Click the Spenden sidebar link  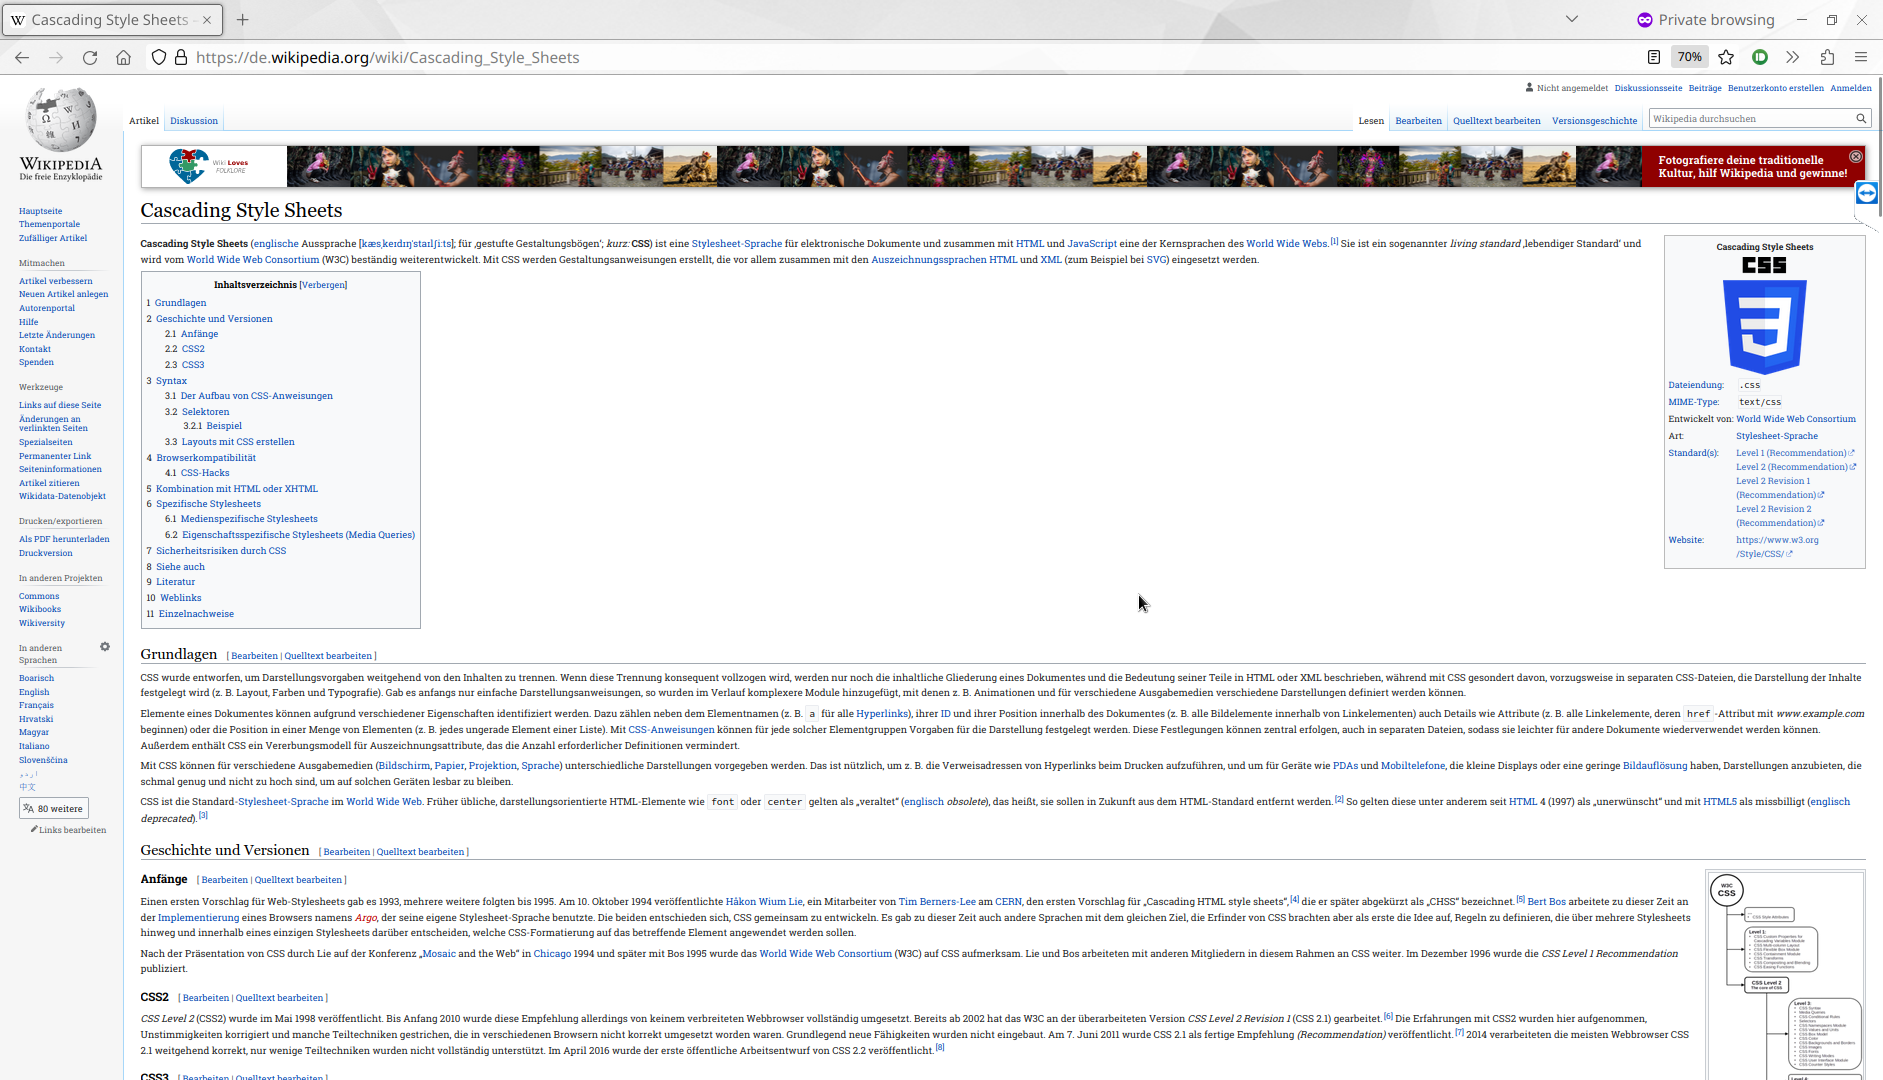[36, 362]
